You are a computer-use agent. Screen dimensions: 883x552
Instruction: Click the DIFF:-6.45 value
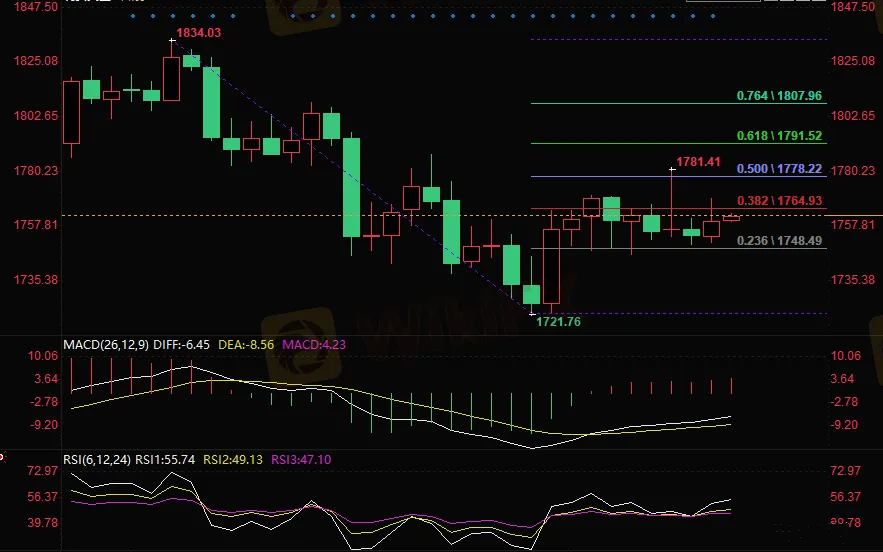click(x=181, y=345)
